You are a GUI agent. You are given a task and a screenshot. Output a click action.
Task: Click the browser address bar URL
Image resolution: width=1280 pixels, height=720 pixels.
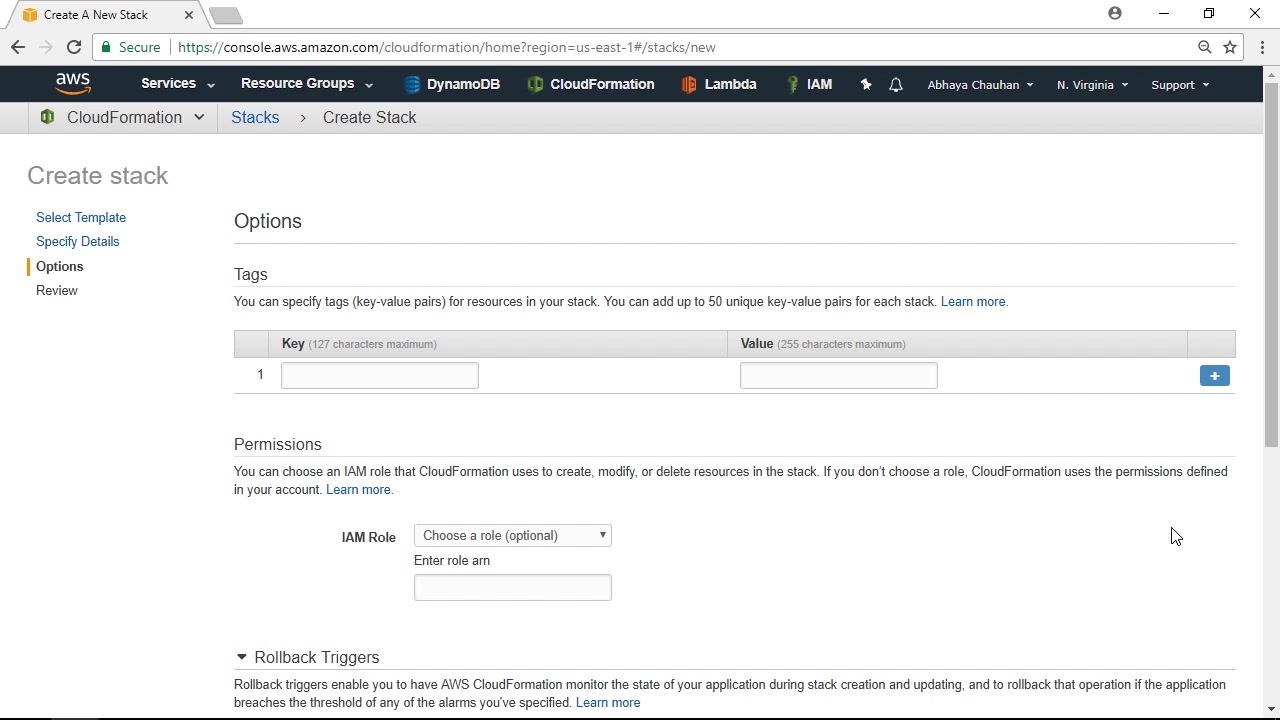click(447, 47)
